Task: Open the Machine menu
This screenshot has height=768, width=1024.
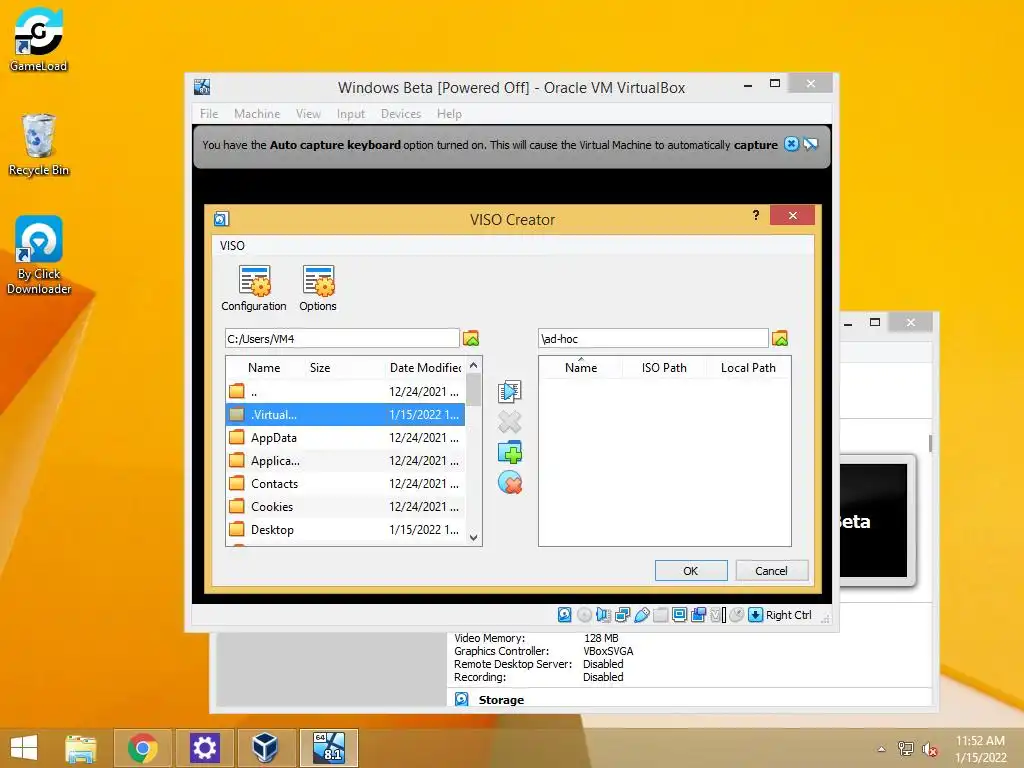Action: click(257, 114)
